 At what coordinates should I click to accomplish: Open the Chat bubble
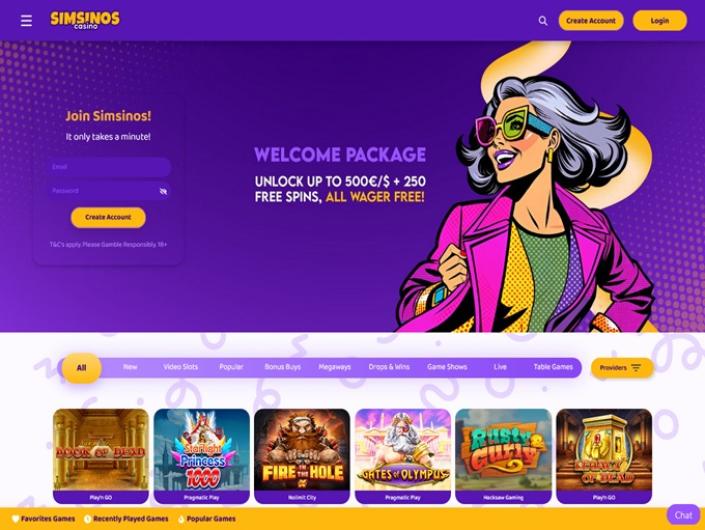(683, 515)
